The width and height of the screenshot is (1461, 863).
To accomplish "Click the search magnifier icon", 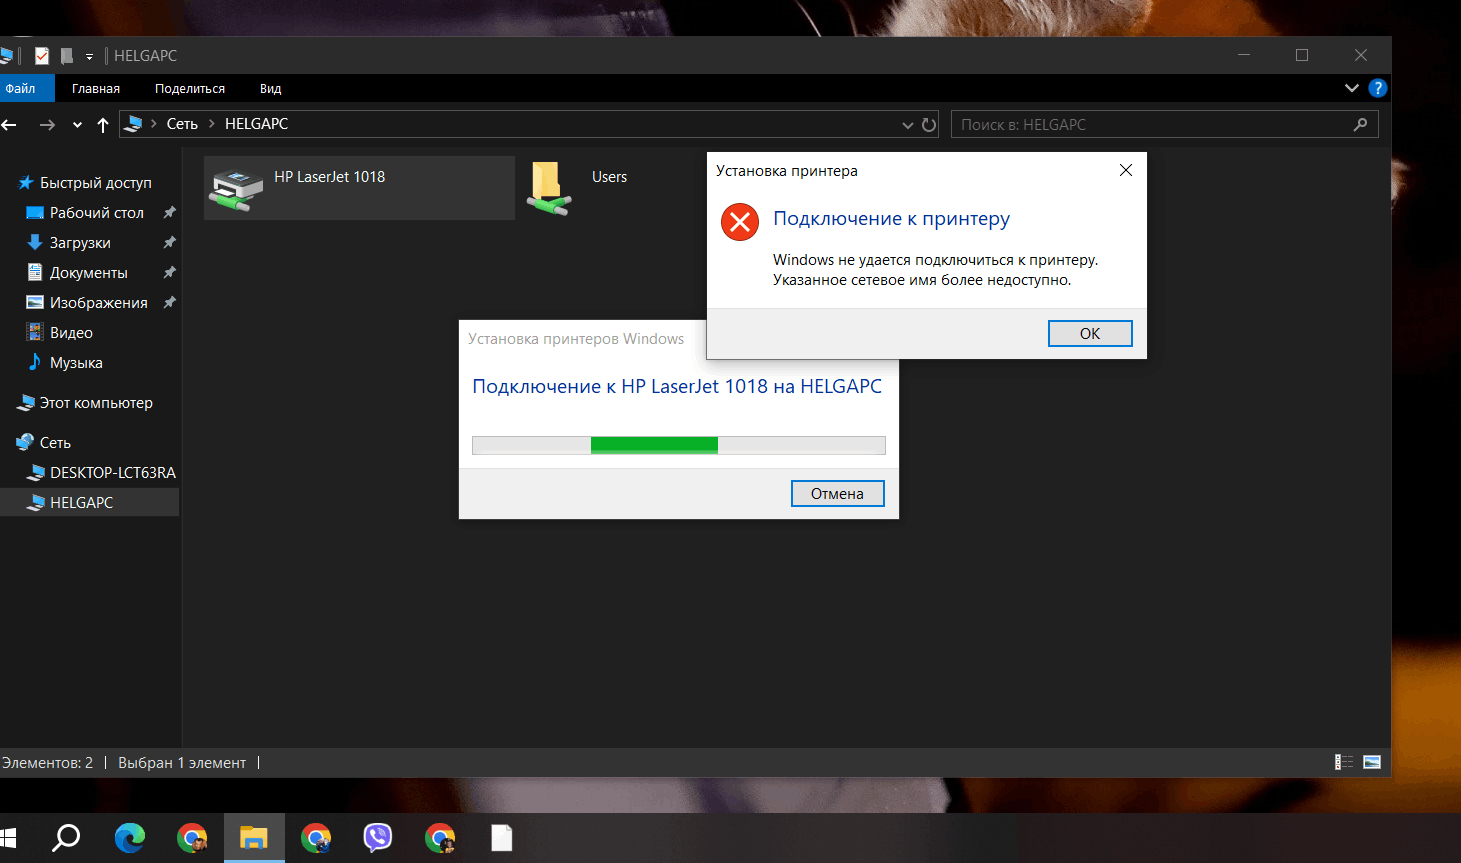I will pos(1360,124).
